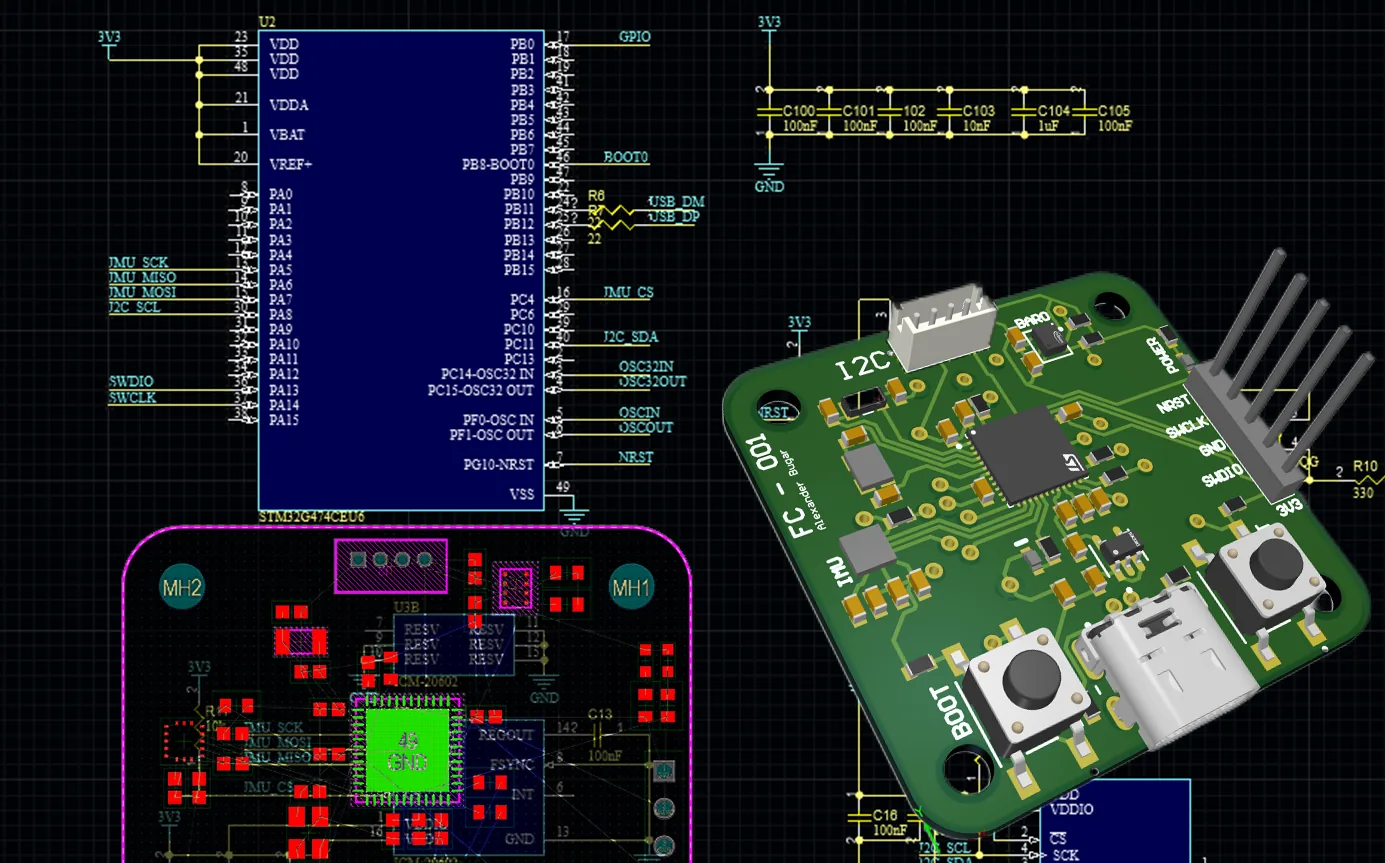
Task: Click the USB-C connector on 3D board
Action: [1167, 667]
